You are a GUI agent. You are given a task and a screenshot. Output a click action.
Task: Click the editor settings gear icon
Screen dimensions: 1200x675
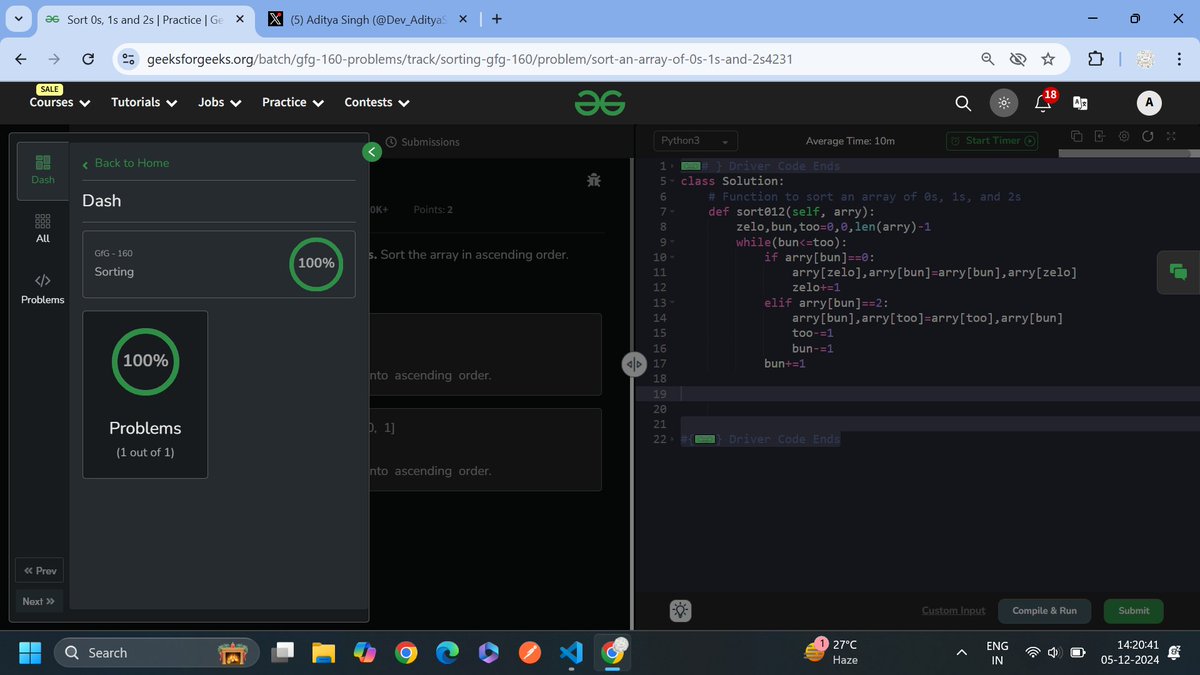coord(1124,137)
